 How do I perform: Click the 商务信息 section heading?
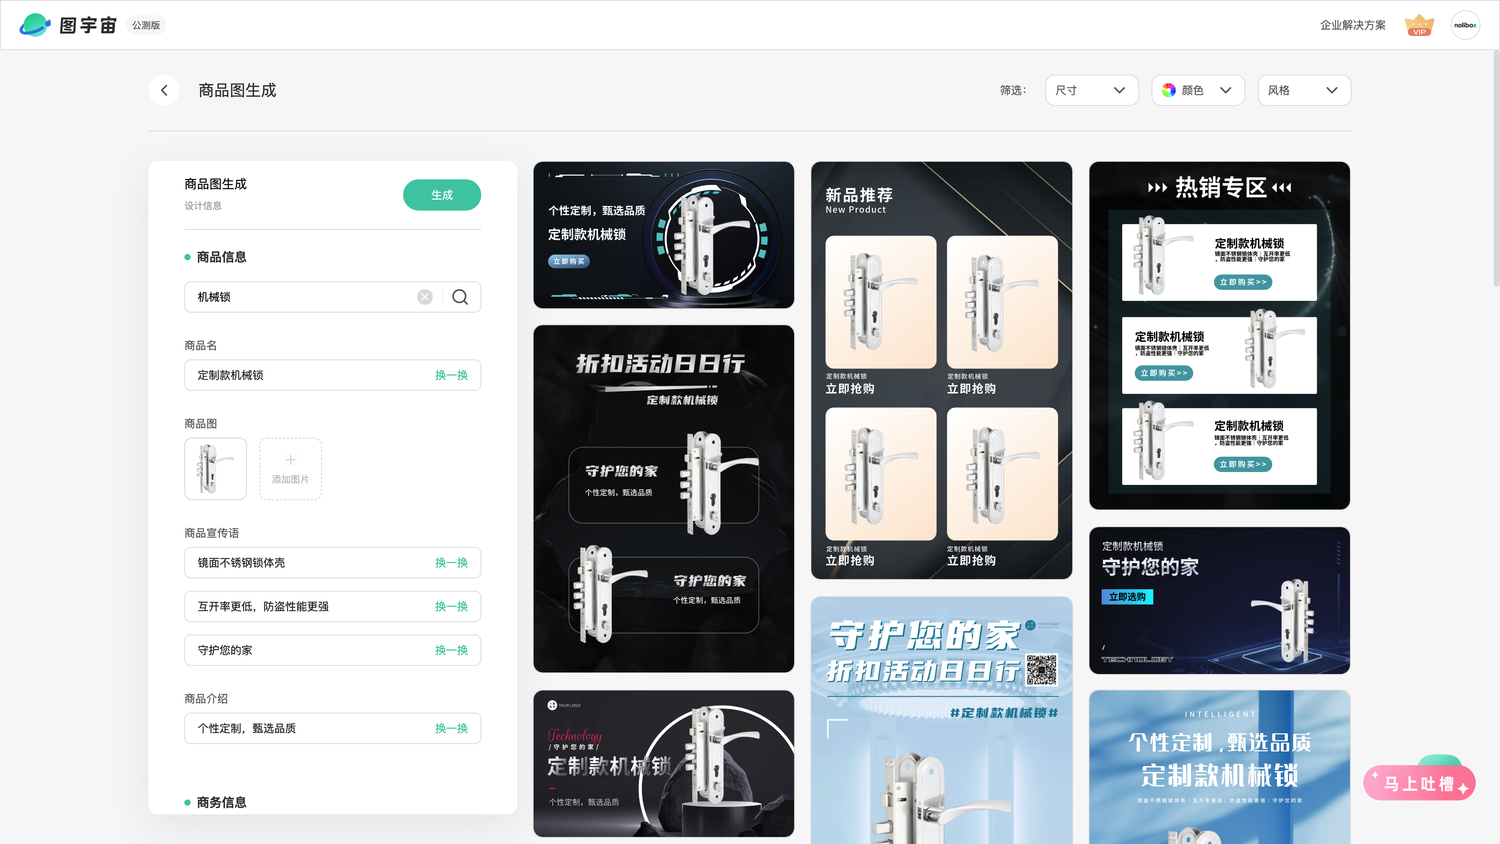(x=221, y=802)
